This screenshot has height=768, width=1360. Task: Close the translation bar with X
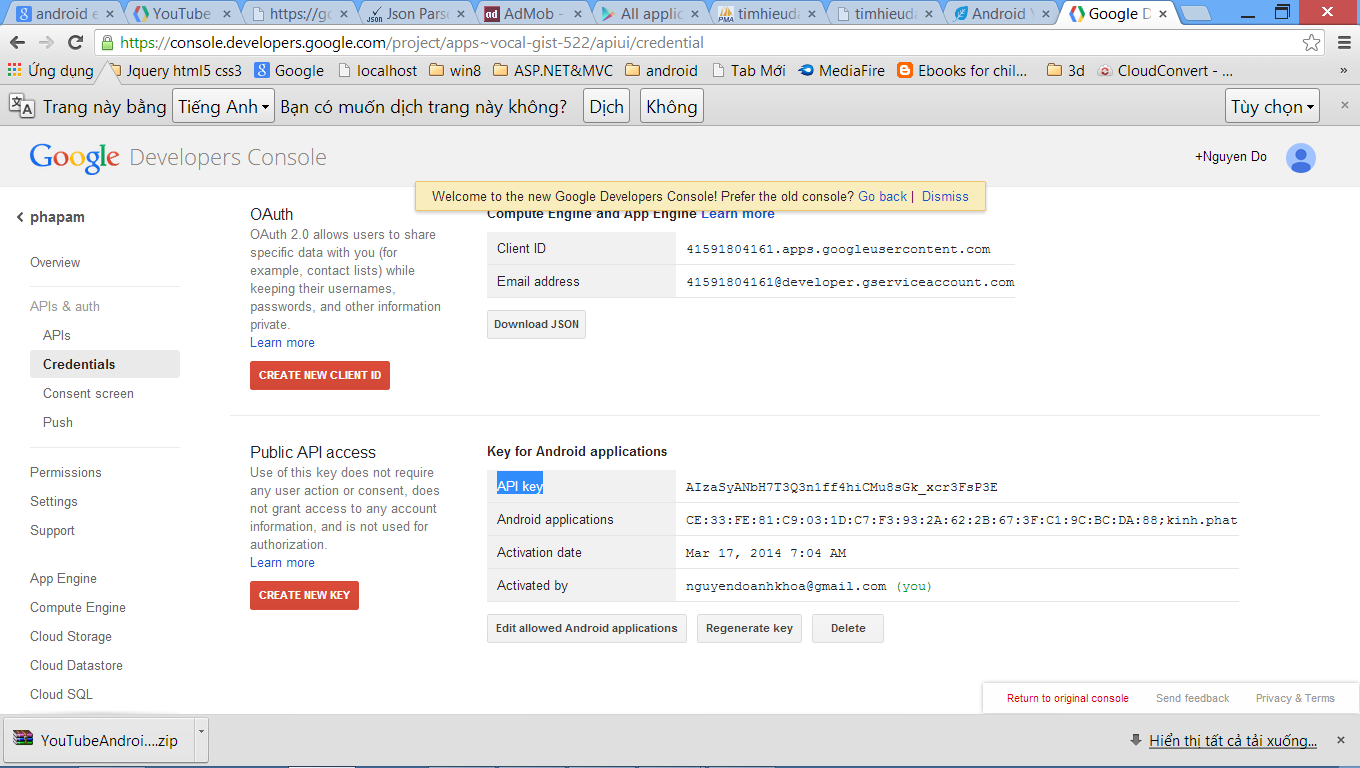click(x=1345, y=105)
